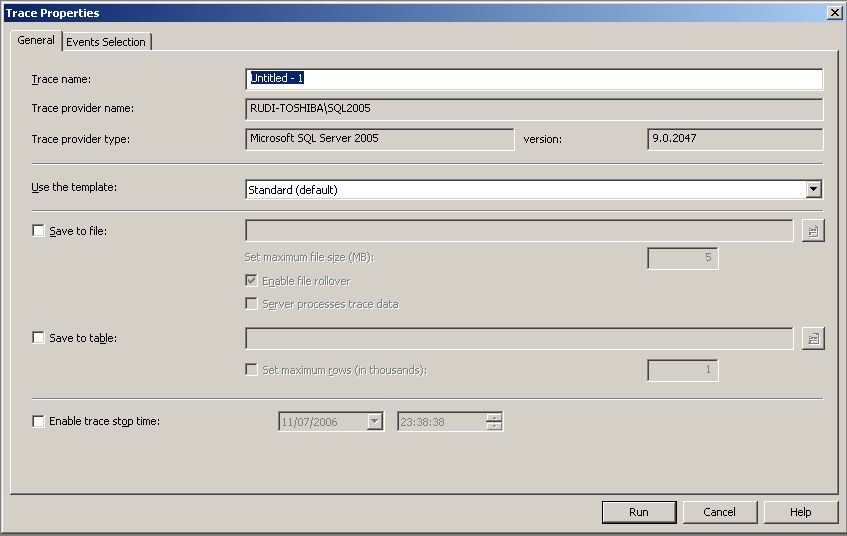Expand the stop date picker dropdown
This screenshot has height=536, width=847.
(374, 422)
